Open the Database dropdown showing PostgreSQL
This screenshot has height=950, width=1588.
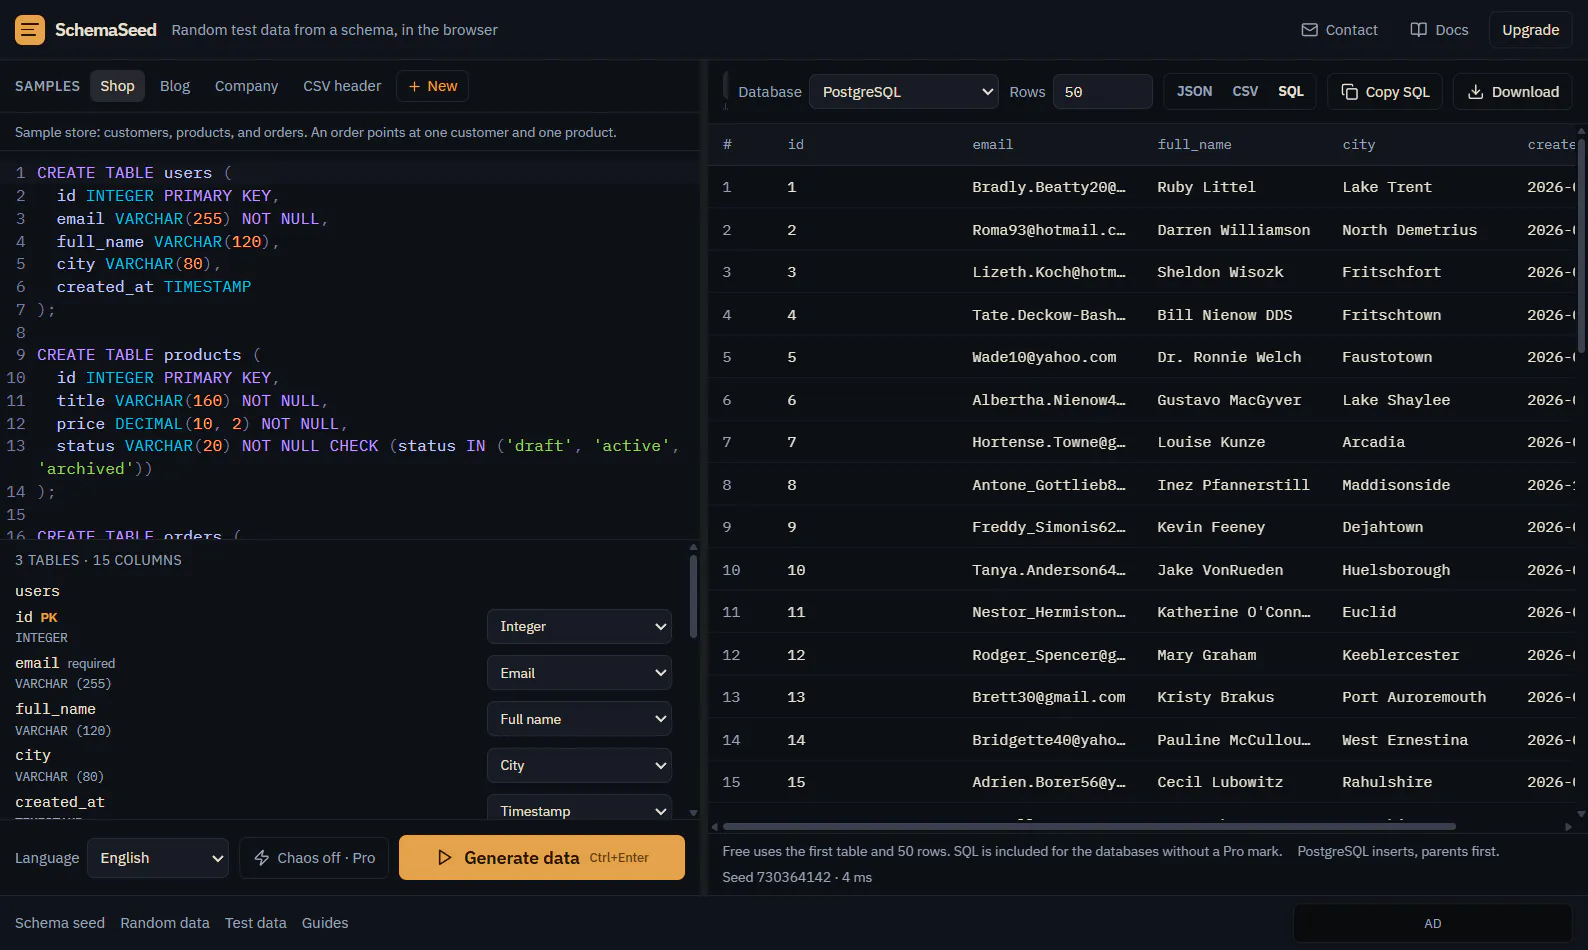pos(904,92)
